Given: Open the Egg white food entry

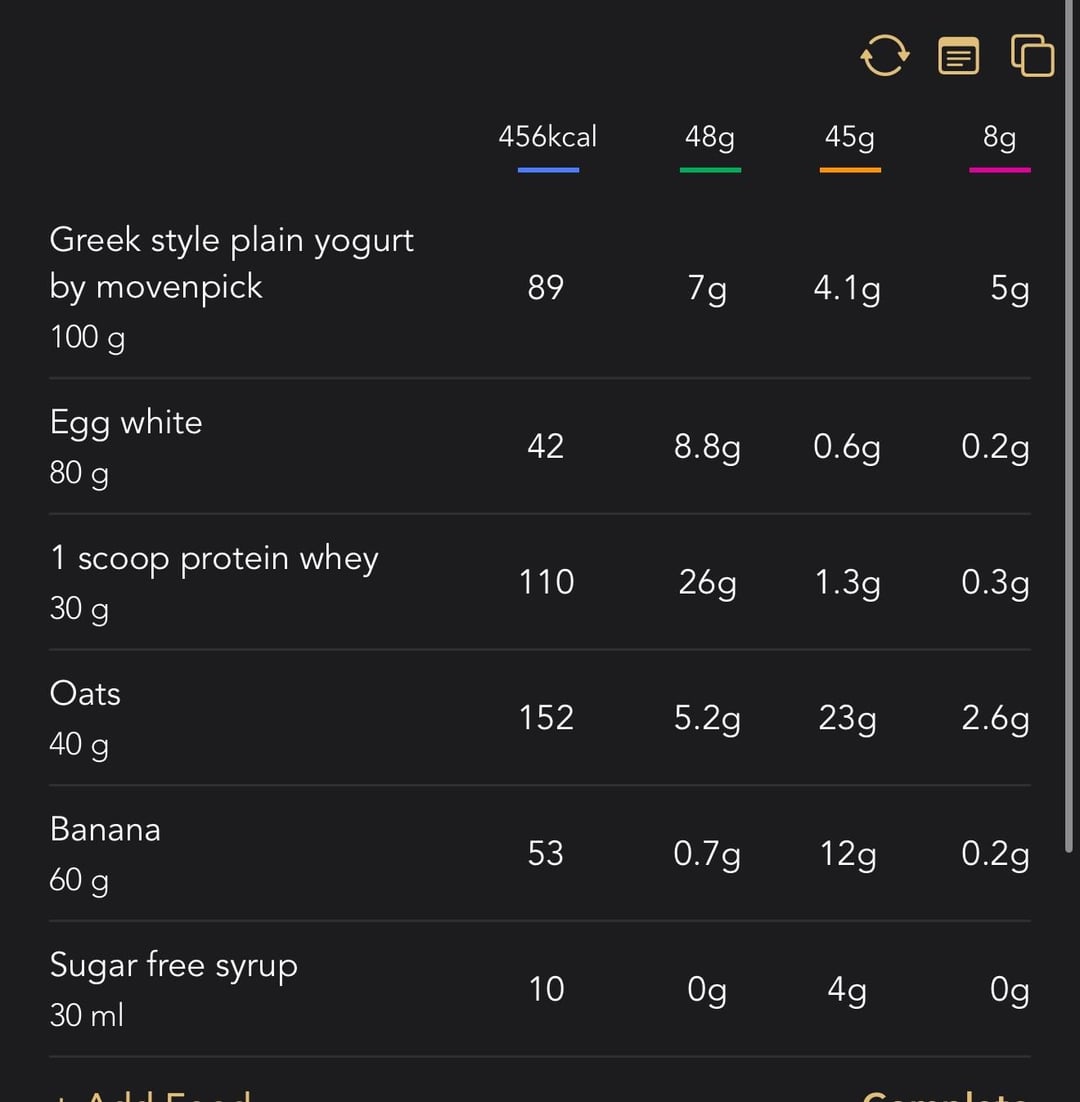Looking at the screenshot, I should click(x=540, y=446).
